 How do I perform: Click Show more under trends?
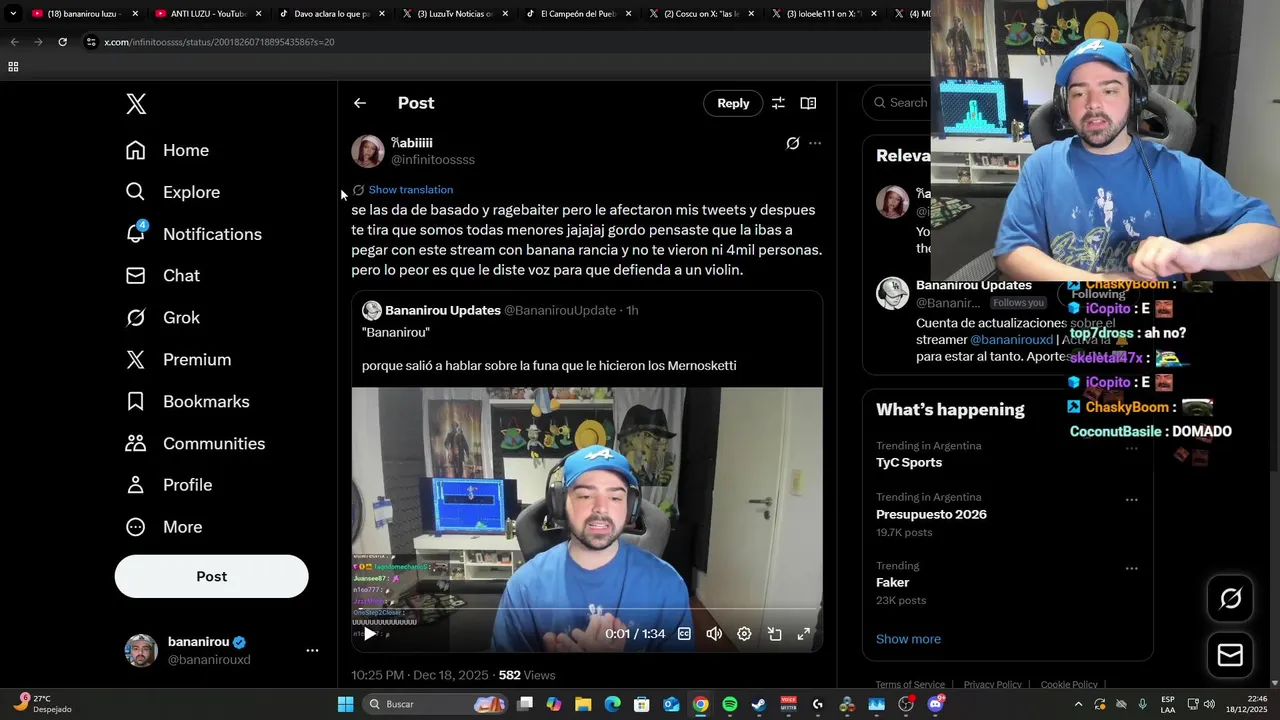[x=908, y=639]
